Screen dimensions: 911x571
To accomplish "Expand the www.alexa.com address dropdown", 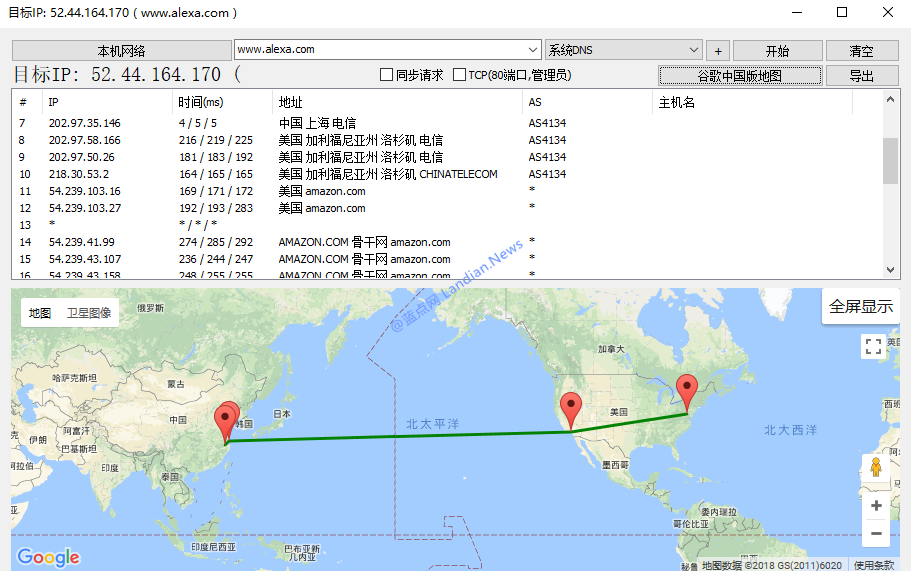I will coord(533,50).
